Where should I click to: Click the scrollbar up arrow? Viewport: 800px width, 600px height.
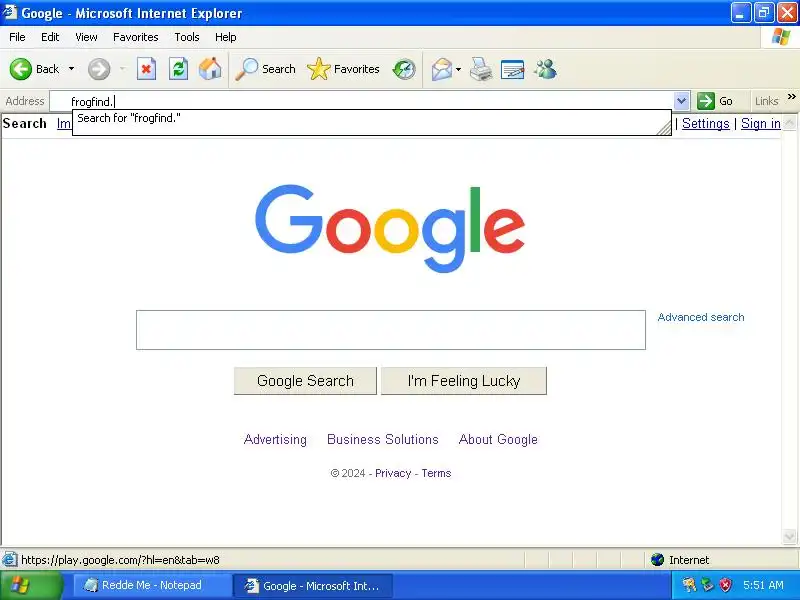pyautogui.click(x=789, y=122)
